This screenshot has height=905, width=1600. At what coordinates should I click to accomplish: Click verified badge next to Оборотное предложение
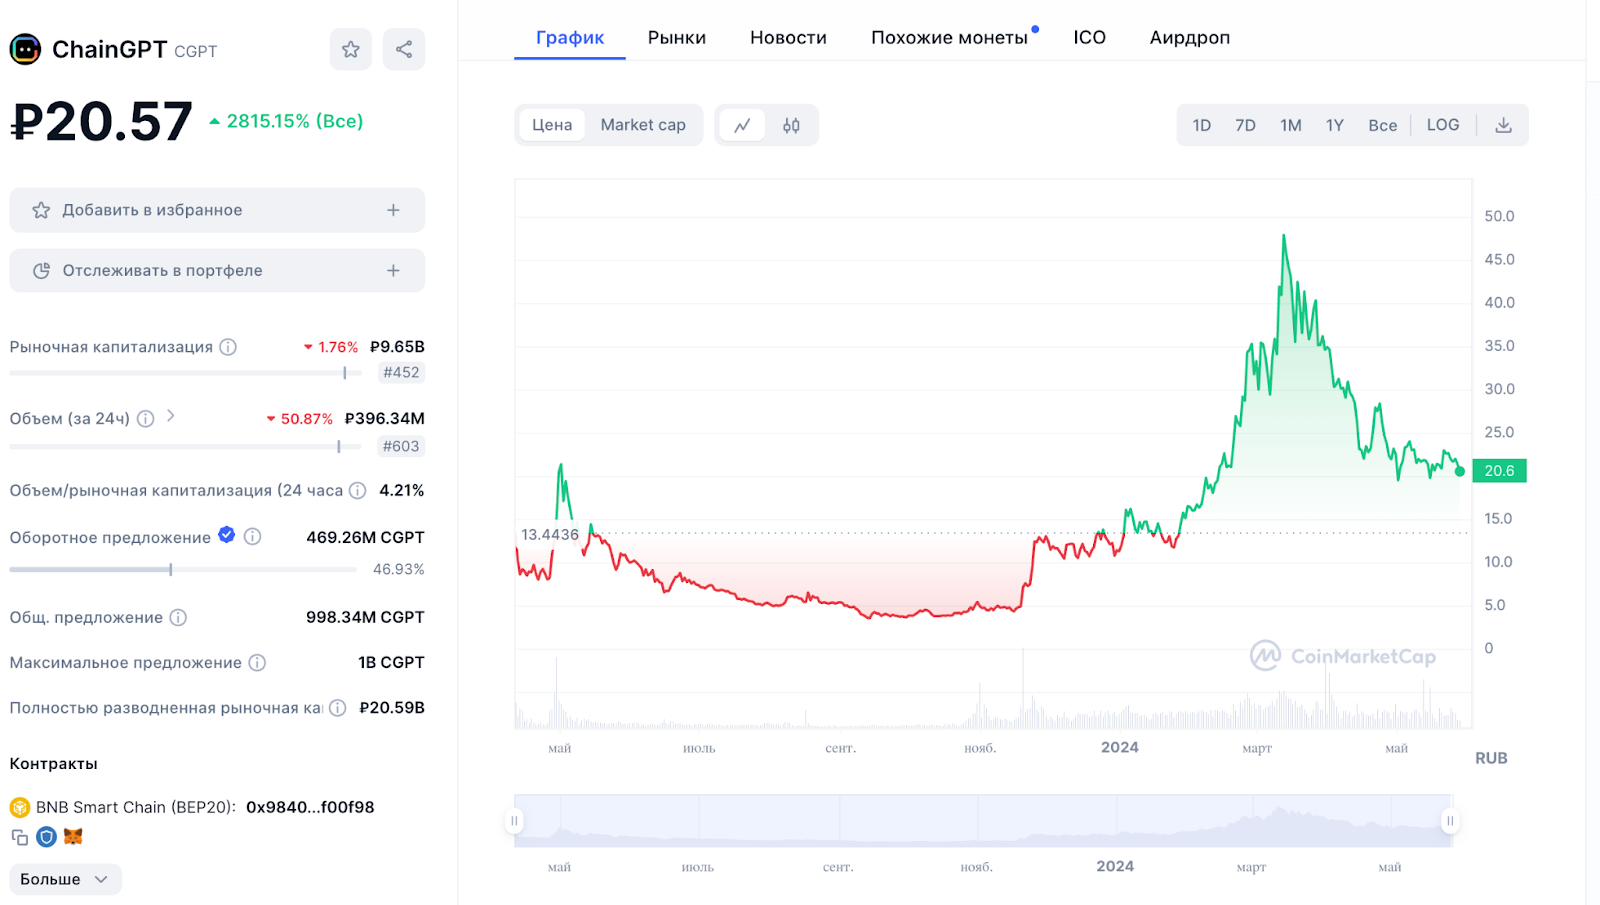pyautogui.click(x=227, y=535)
